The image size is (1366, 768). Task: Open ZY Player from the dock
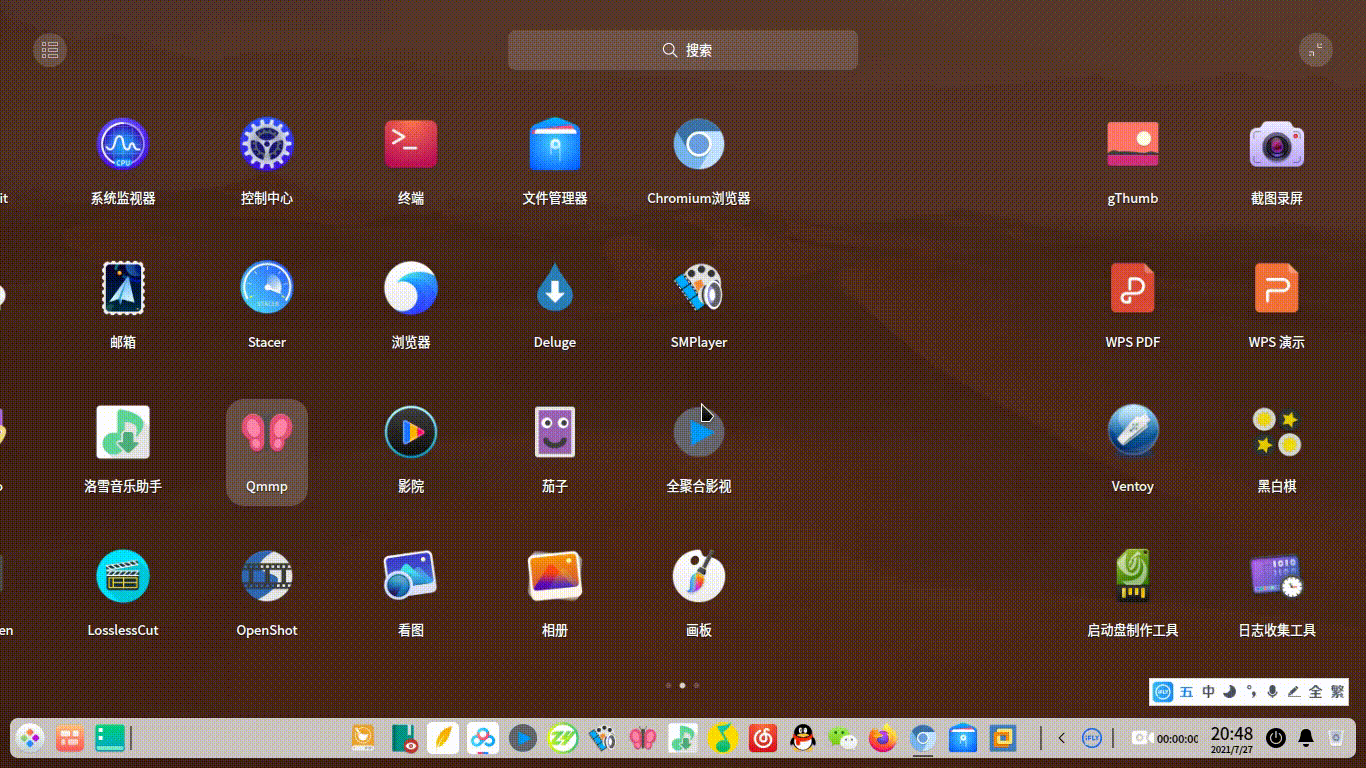click(x=563, y=739)
